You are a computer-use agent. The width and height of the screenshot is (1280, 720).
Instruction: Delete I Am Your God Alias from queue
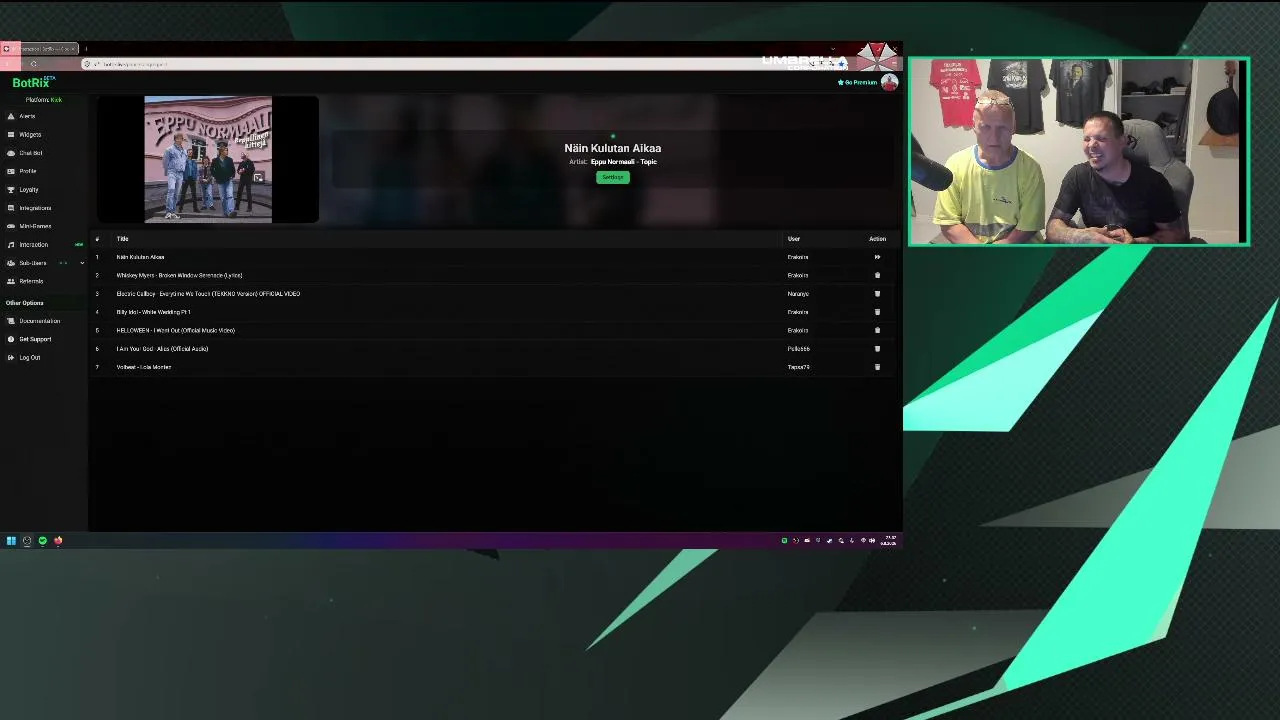tap(877, 349)
